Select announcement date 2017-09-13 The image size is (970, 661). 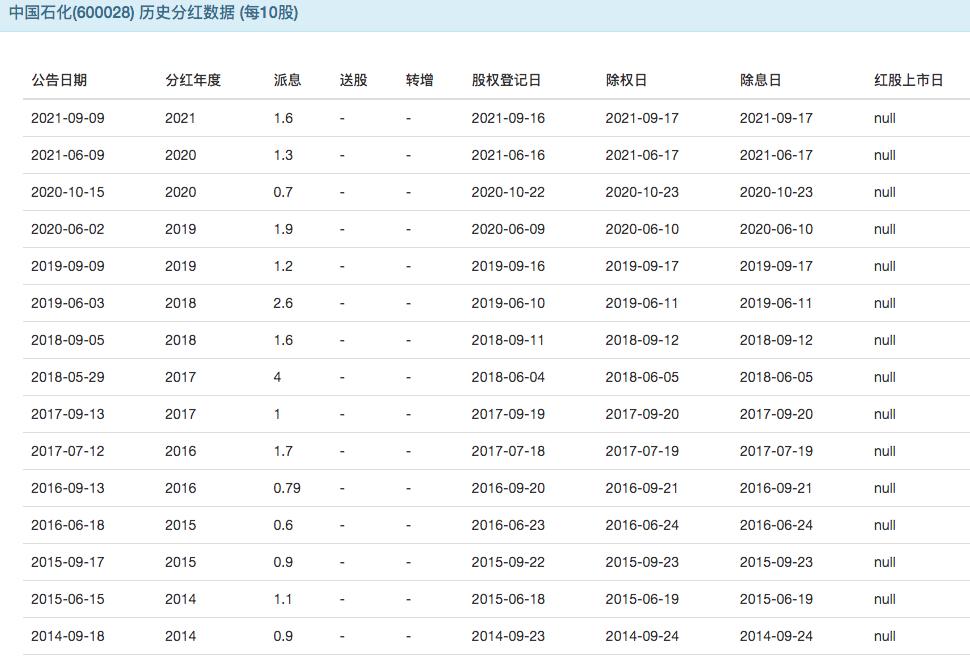point(68,414)
